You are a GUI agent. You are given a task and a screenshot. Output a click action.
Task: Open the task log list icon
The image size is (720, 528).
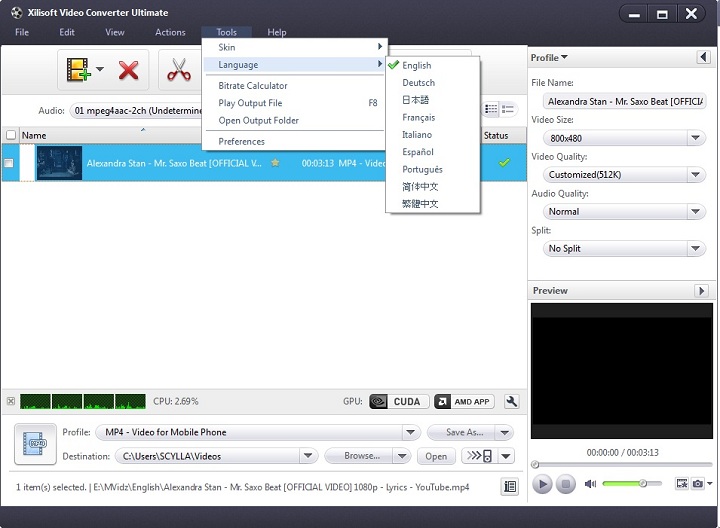(x=510, y=486)
